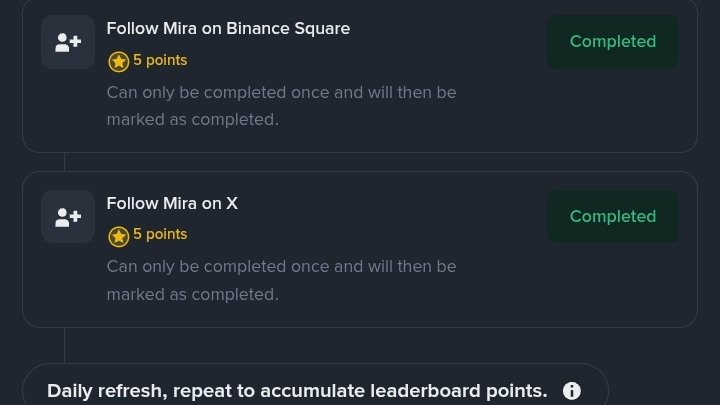Viewport: 720px width, 405px height.
Task: Click the add-user icon beside Follow Mira on Binance Square
Action: tap(68, 42)
